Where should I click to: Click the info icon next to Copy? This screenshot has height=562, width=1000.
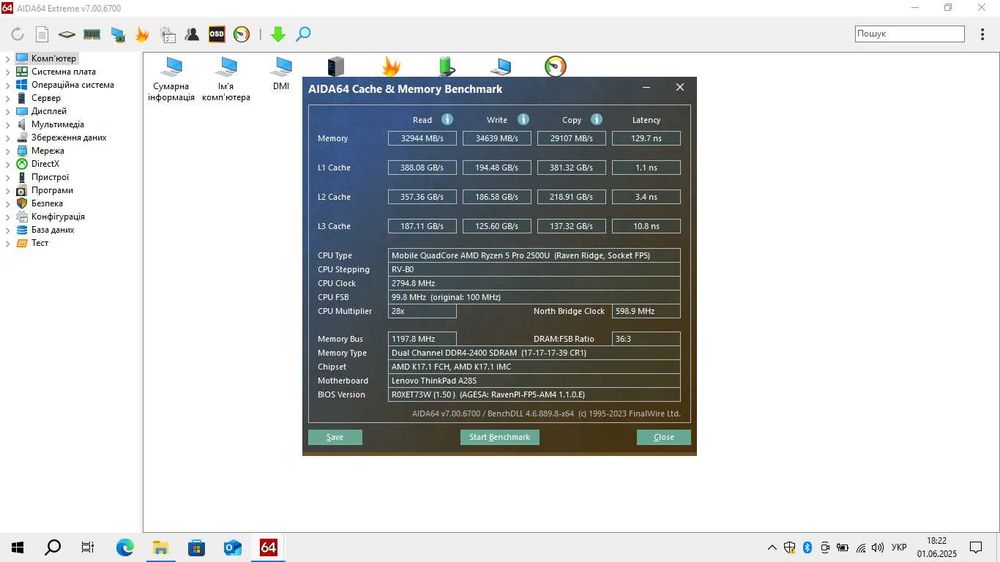click(x=596, y=119)
